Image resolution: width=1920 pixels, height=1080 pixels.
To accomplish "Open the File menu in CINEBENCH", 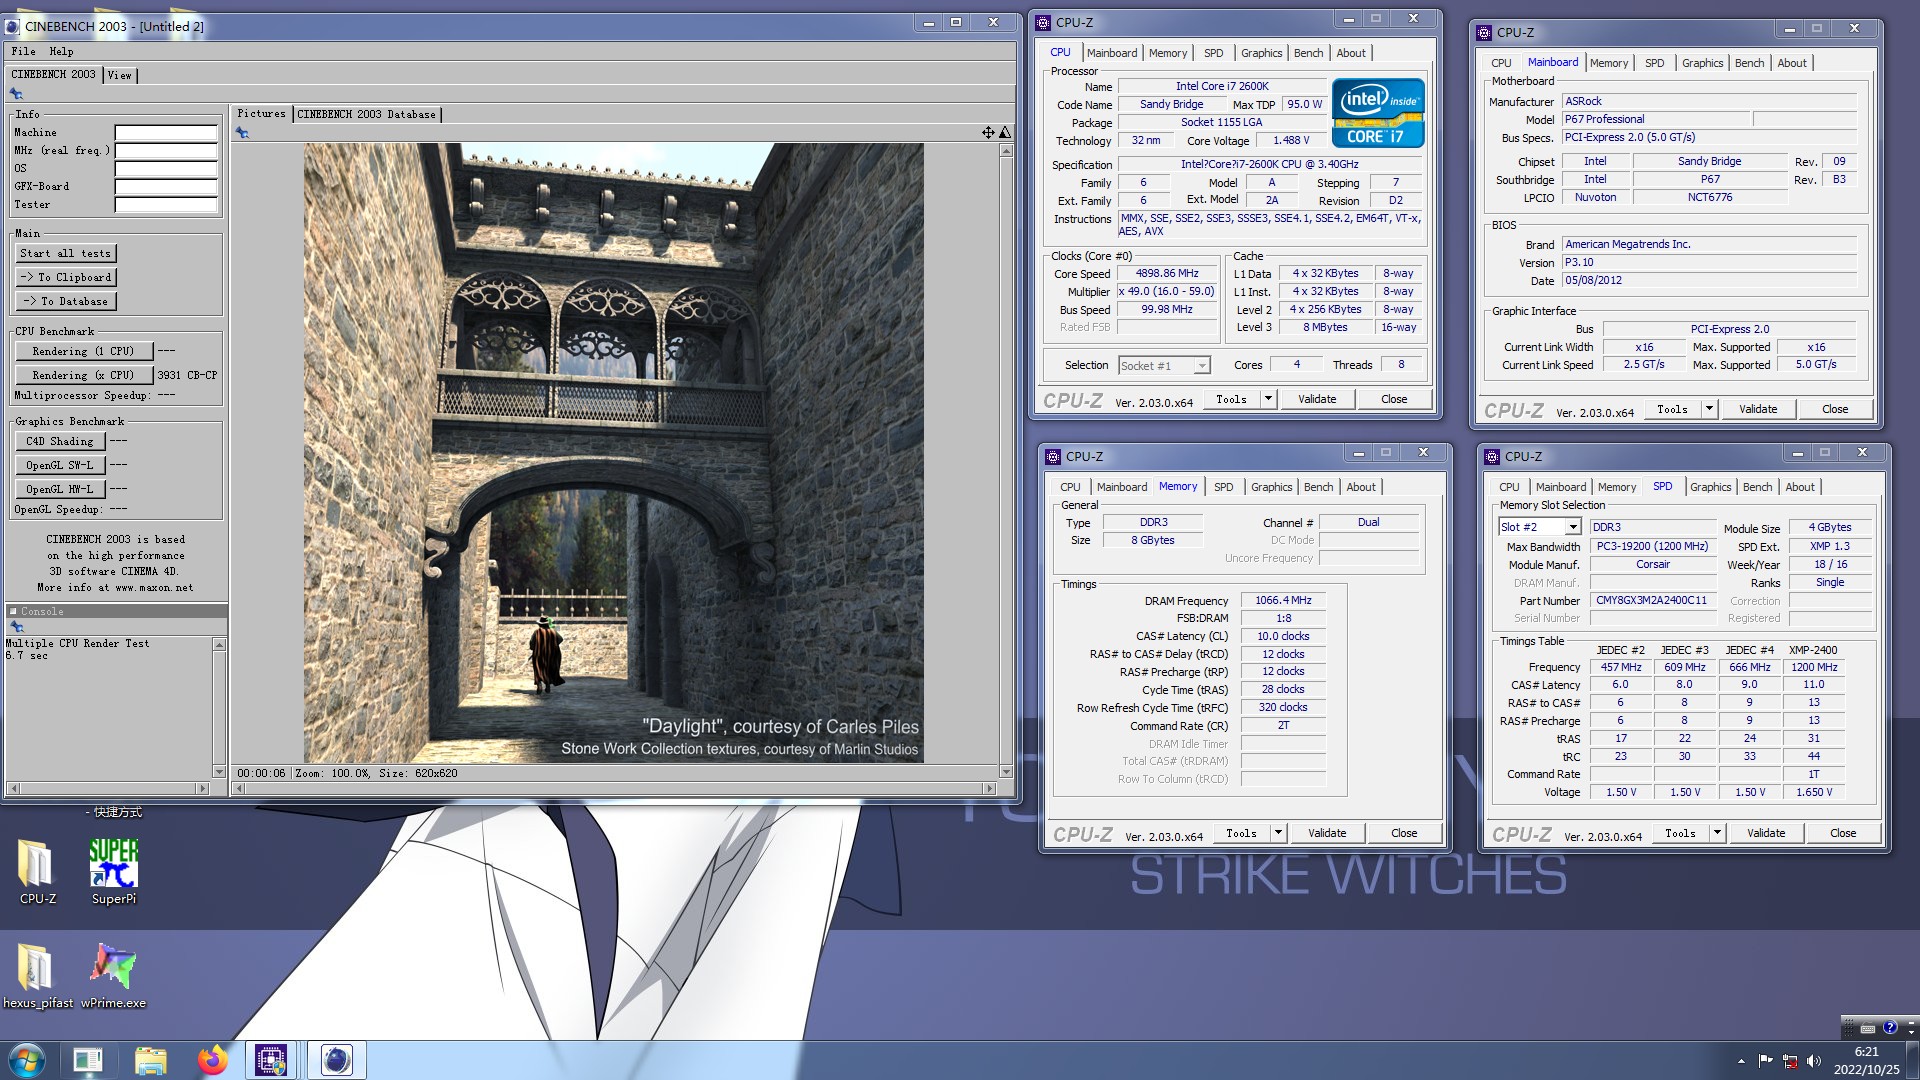I will [x=23, y=51].
